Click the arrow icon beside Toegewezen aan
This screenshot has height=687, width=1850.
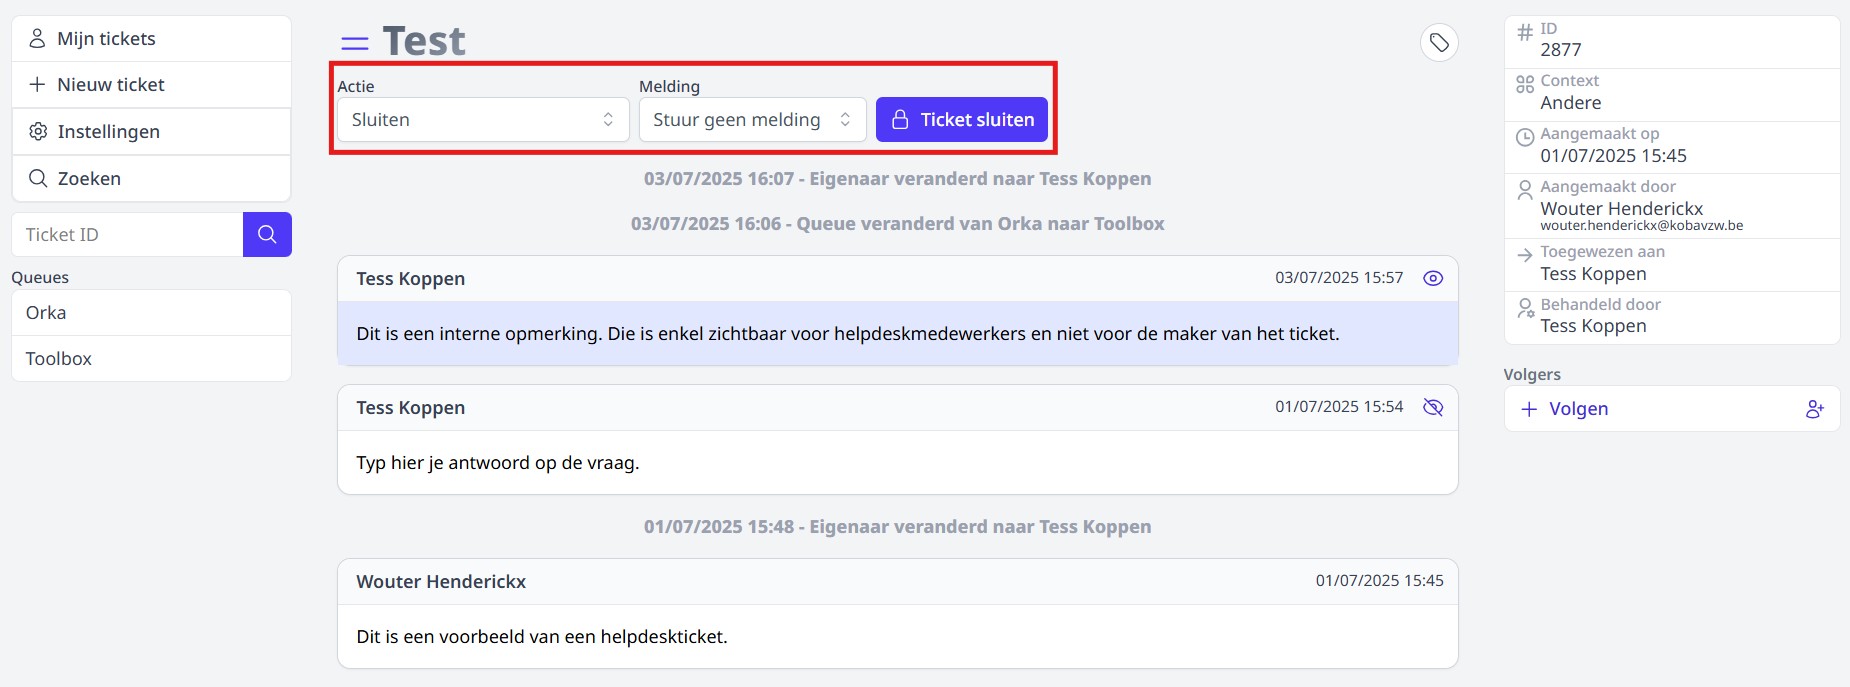tap(1525, 255)
